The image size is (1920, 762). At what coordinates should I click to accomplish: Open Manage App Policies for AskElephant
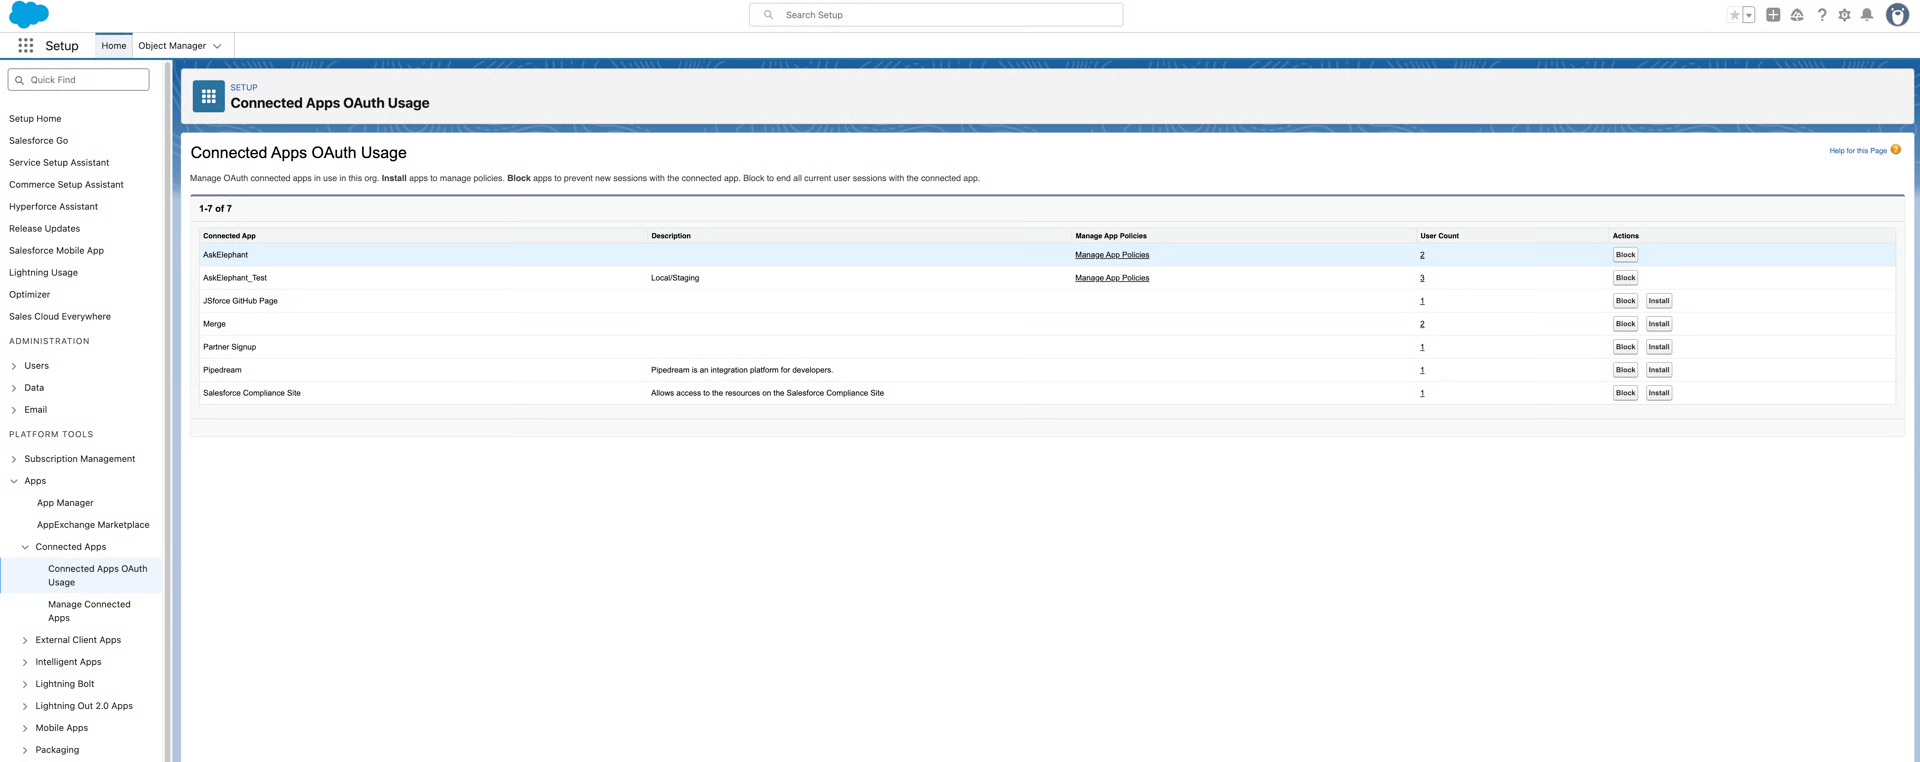tap(1112, 255)
